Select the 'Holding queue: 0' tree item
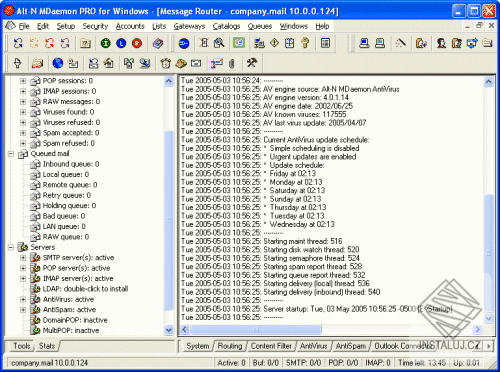Screen dimensions: 500x372 69,206
